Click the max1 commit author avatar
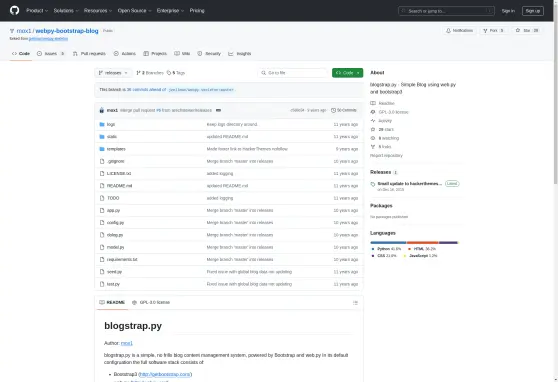 (x=102, y=110)
